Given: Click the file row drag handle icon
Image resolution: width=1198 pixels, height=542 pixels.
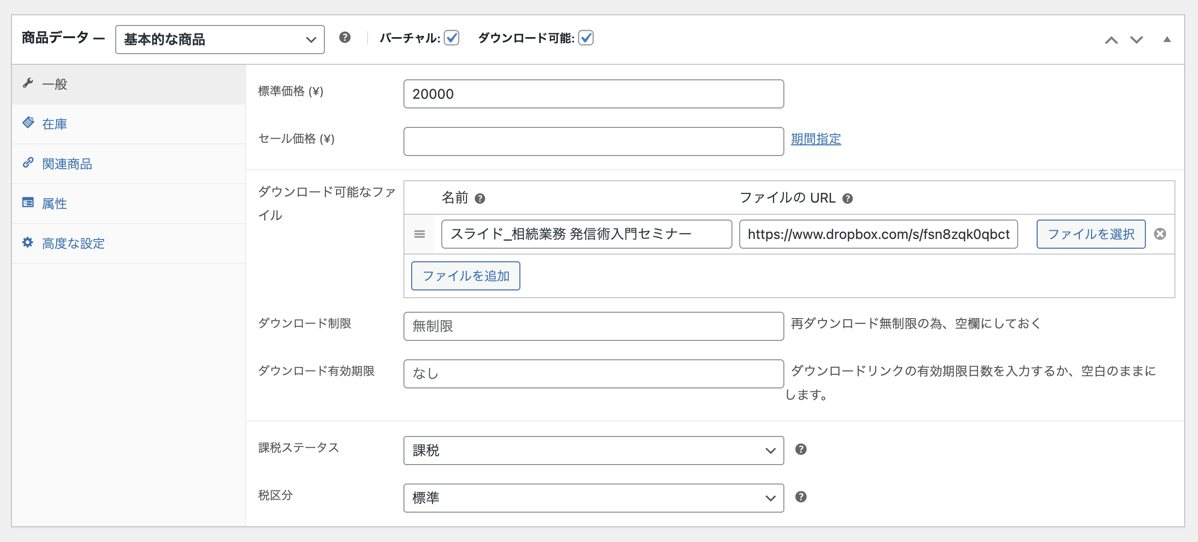Looking at the screenshot, I should point(419,234).
